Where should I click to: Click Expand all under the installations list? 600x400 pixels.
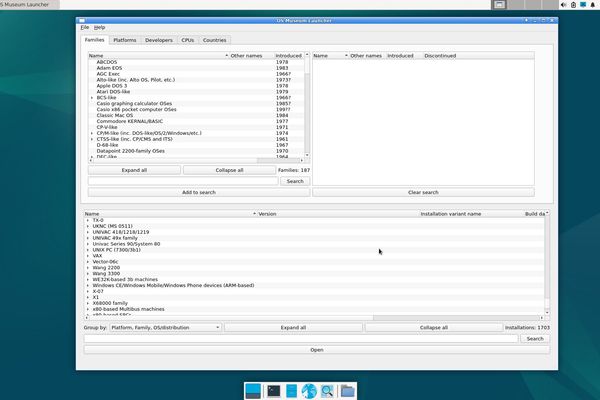point(293,328)
